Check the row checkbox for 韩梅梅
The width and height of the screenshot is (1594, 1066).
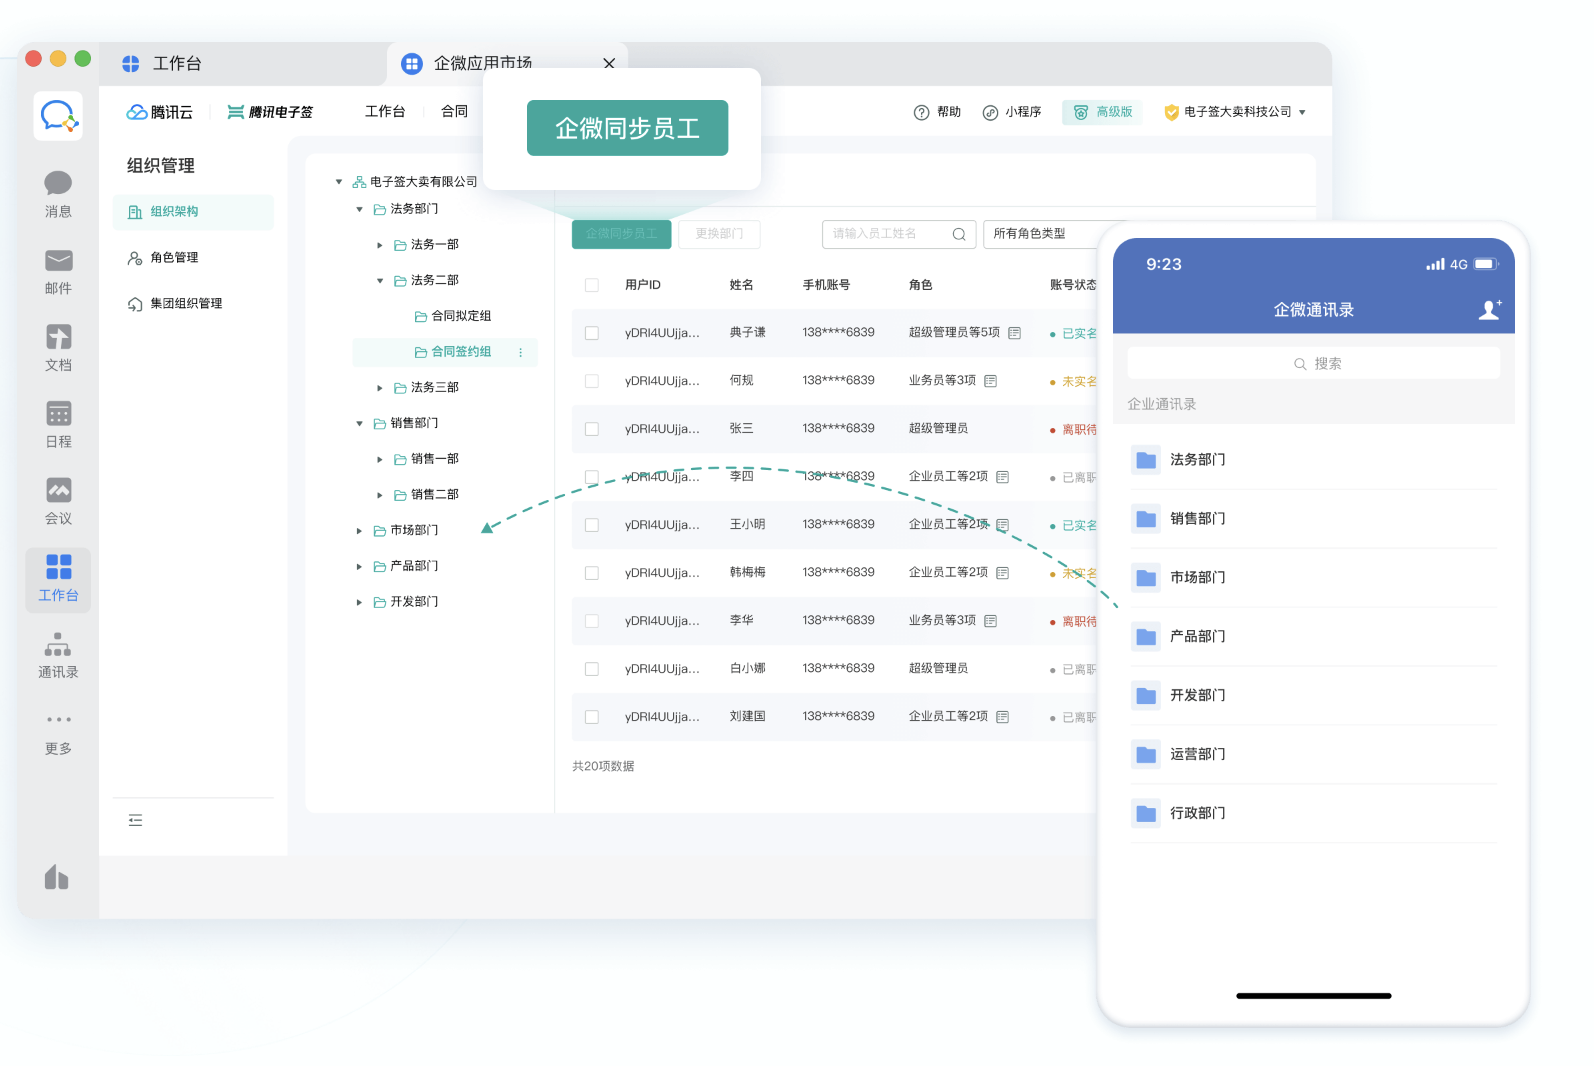tap(592, 573)
